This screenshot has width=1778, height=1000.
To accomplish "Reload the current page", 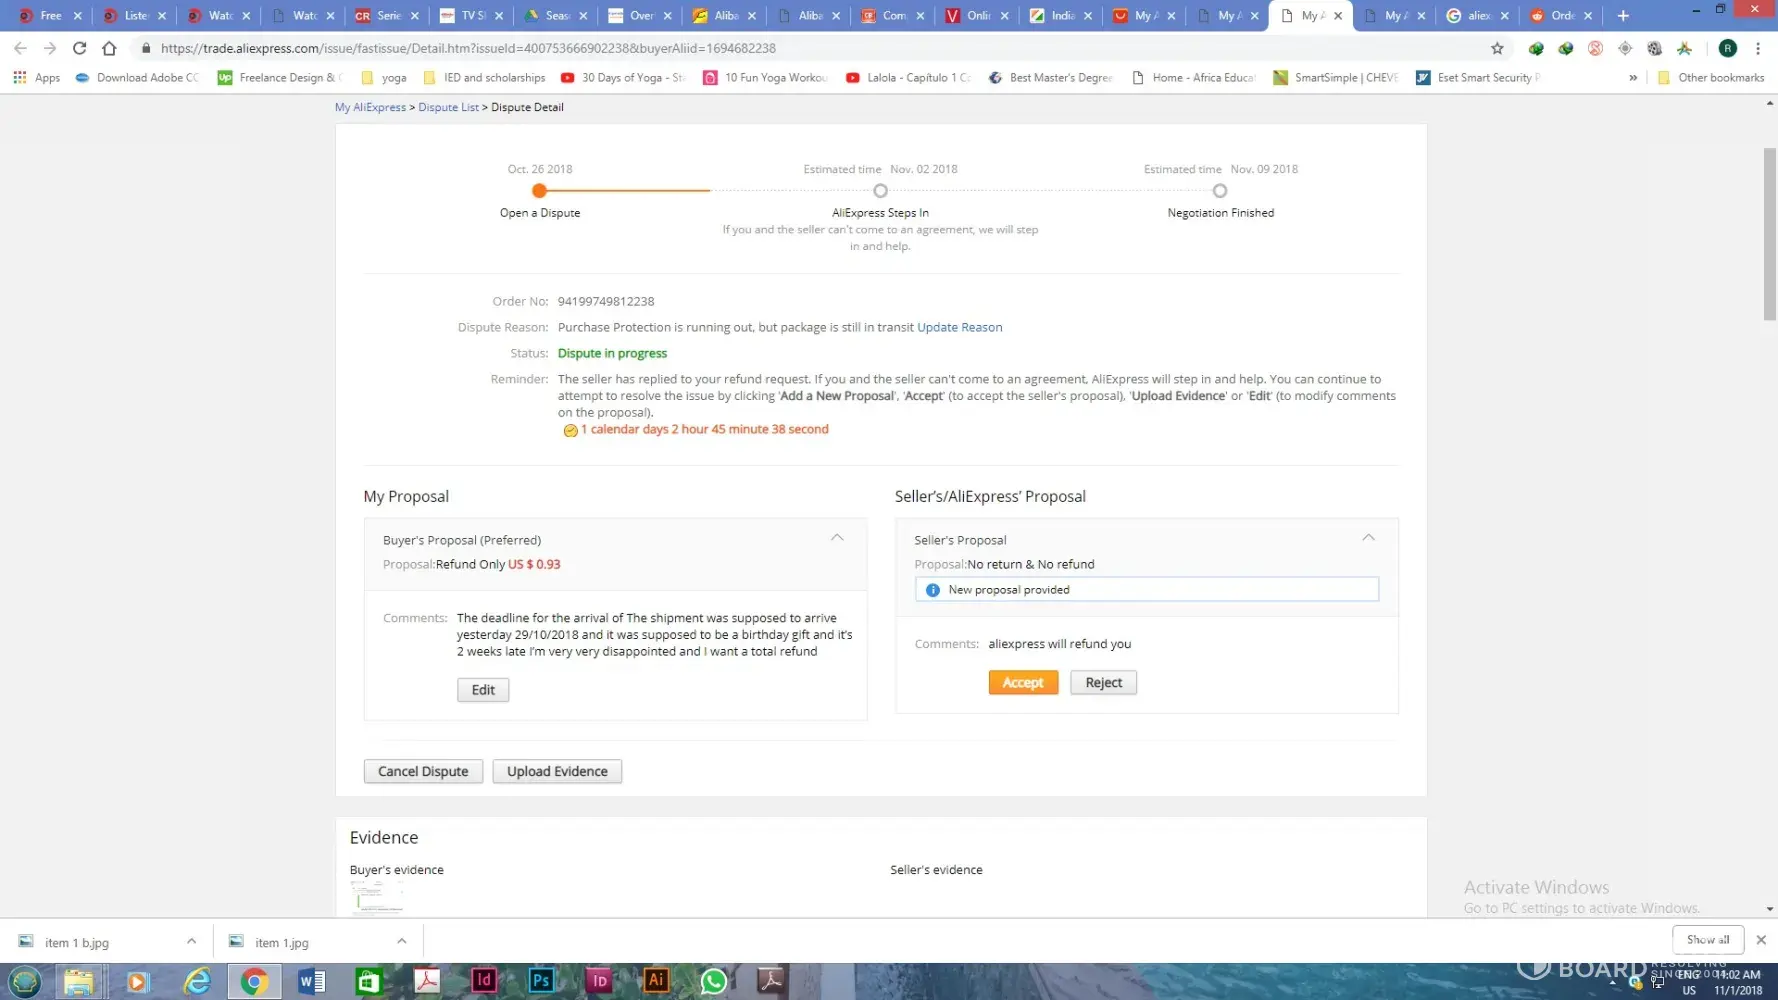I will 80,48.
